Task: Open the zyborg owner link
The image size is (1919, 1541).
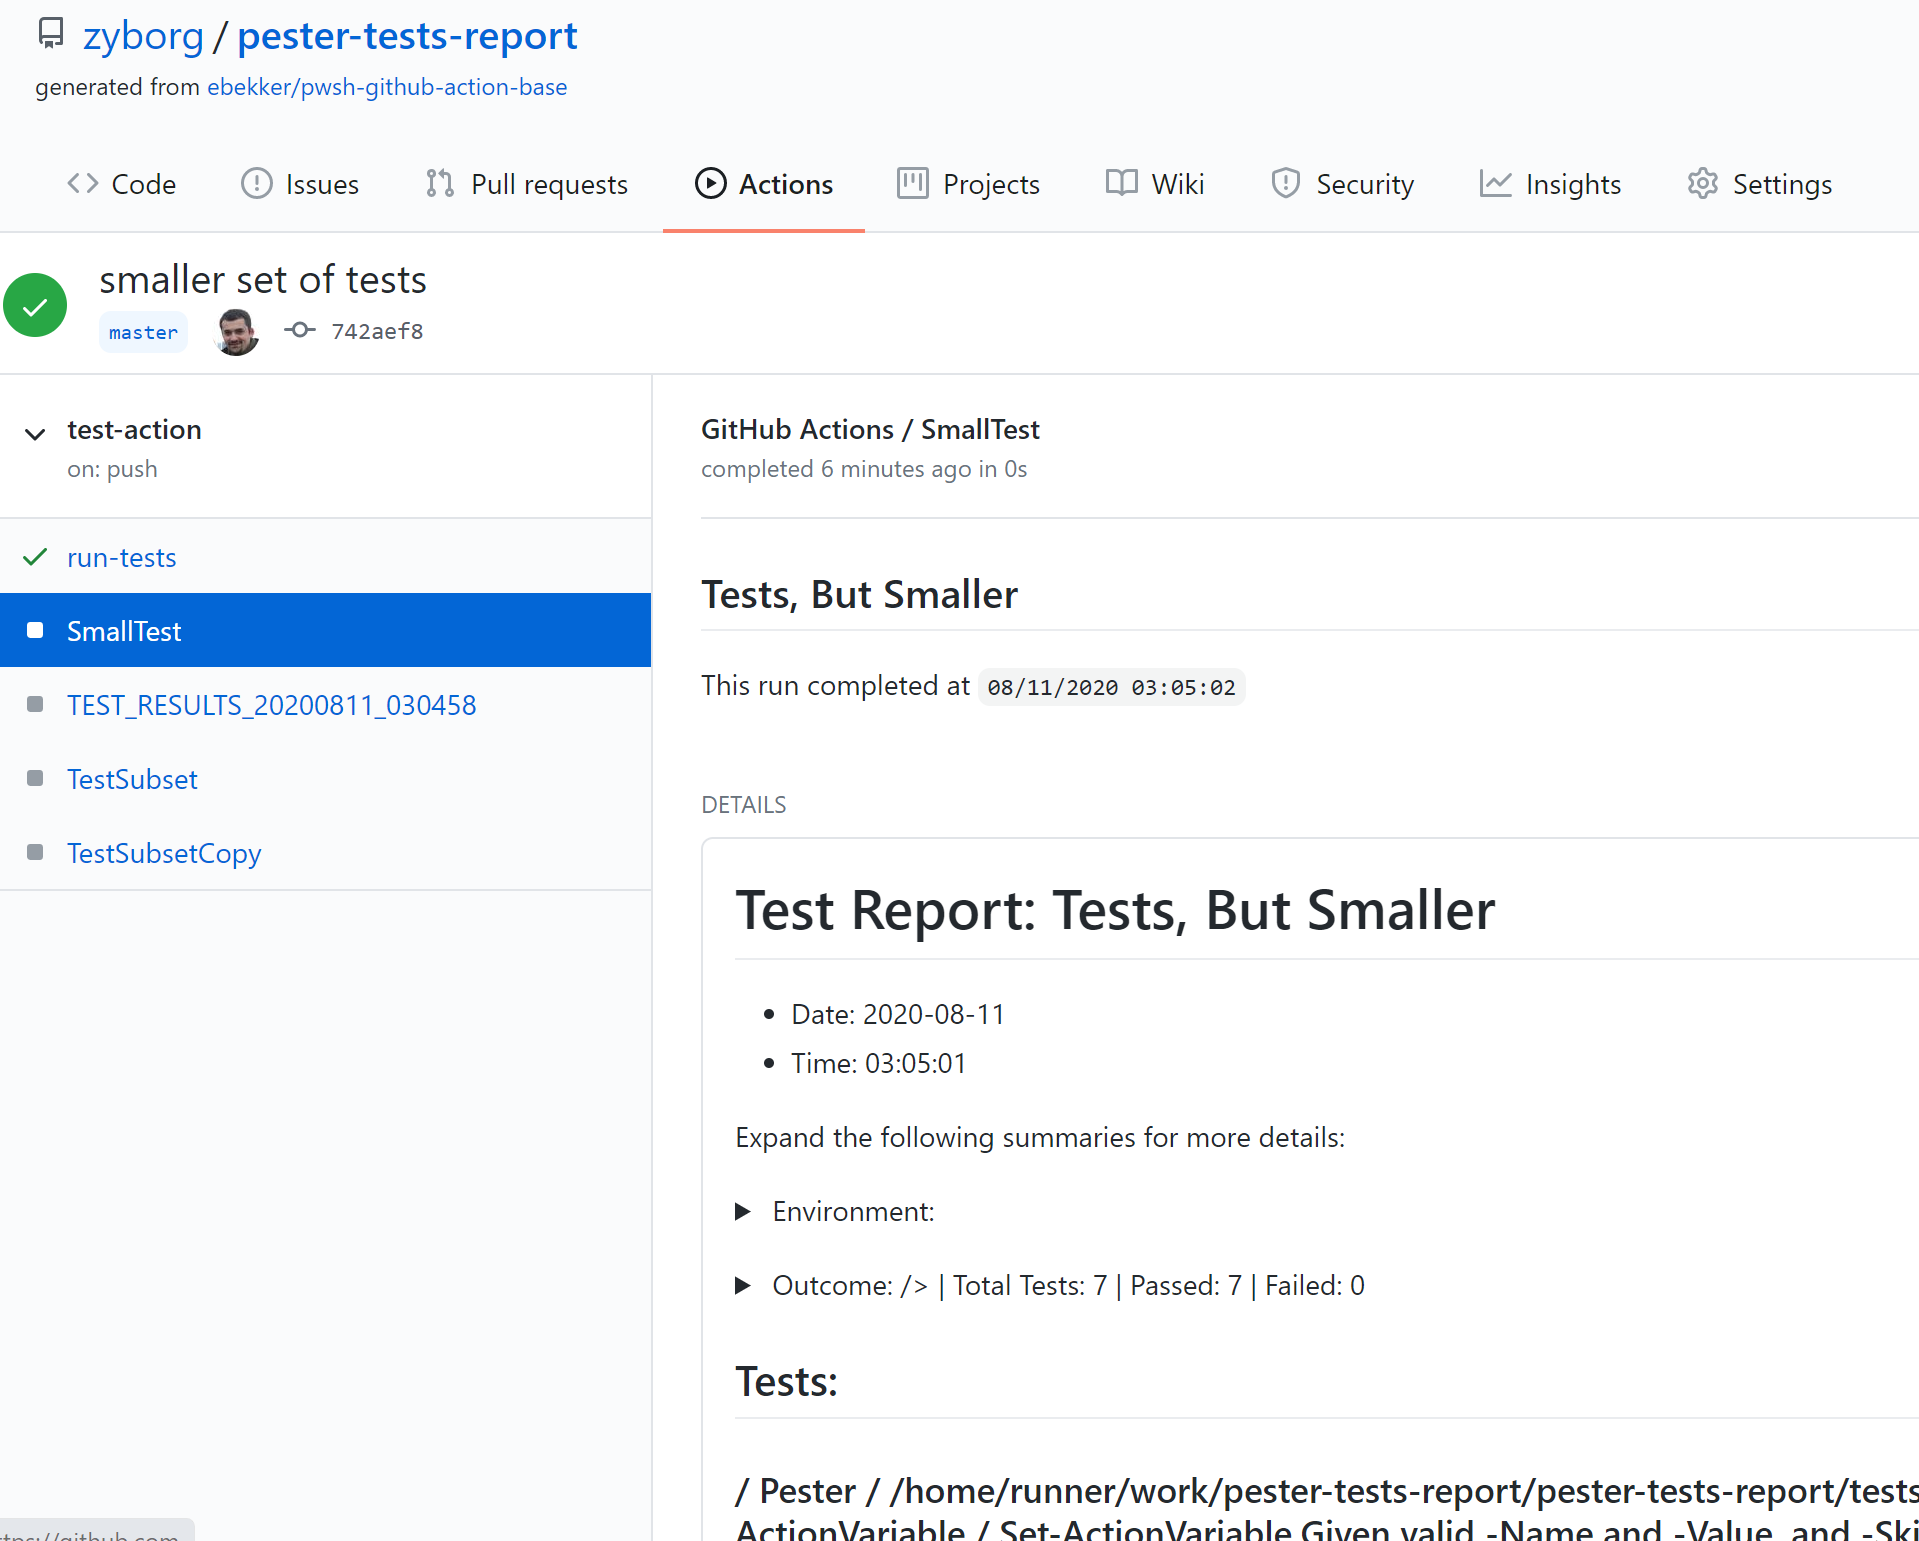Action: (x=143, y=36)
